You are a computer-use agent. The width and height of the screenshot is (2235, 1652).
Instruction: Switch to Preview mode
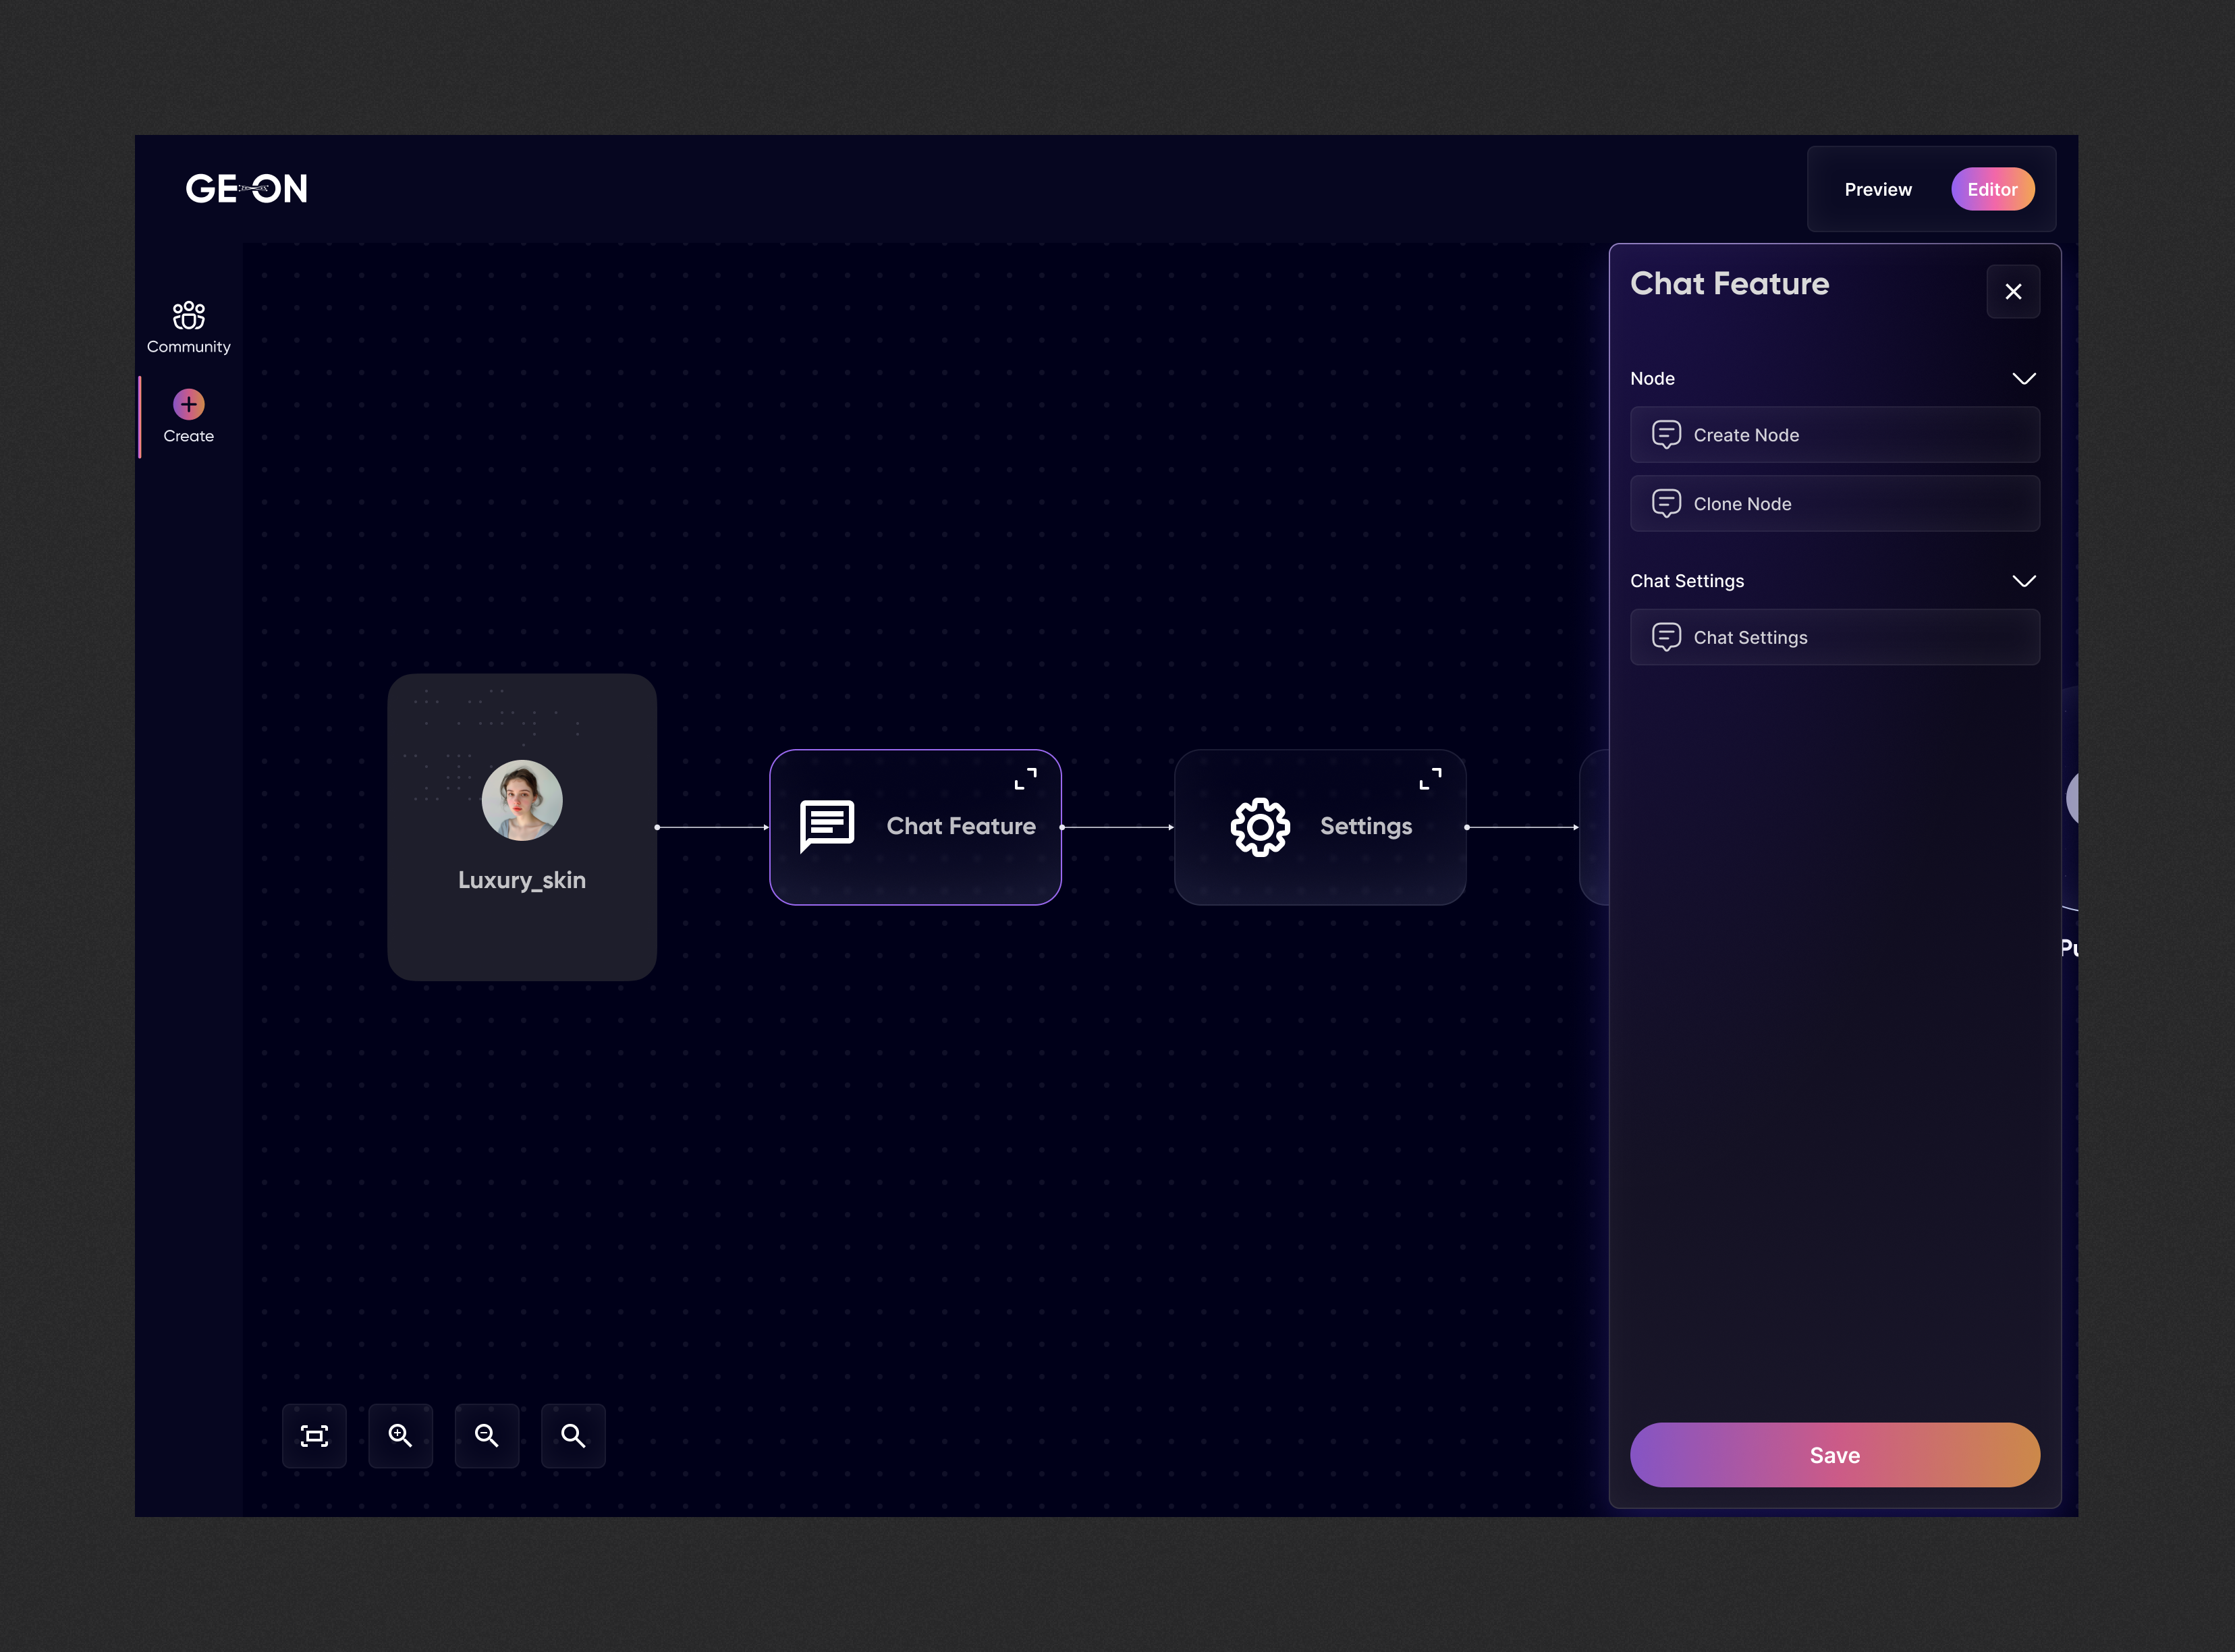click(1877, 189)
